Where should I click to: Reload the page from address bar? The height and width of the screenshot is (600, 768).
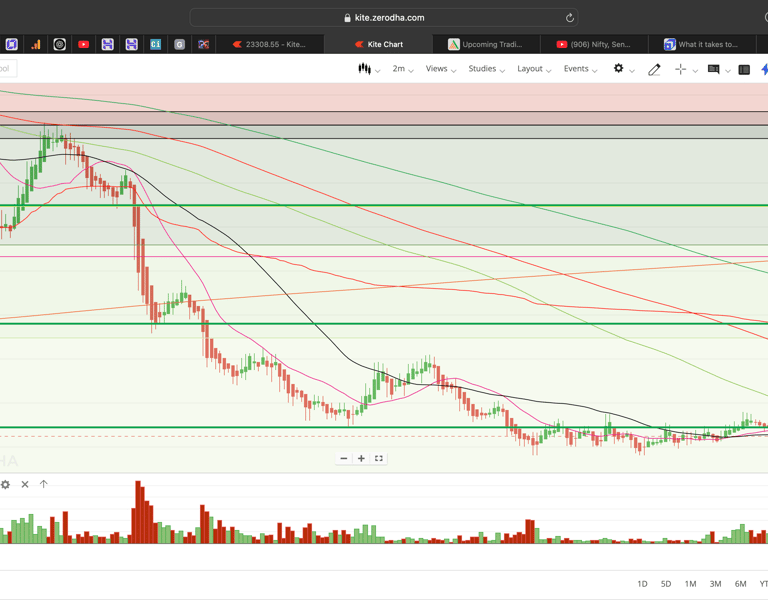(x=570, y=18)
